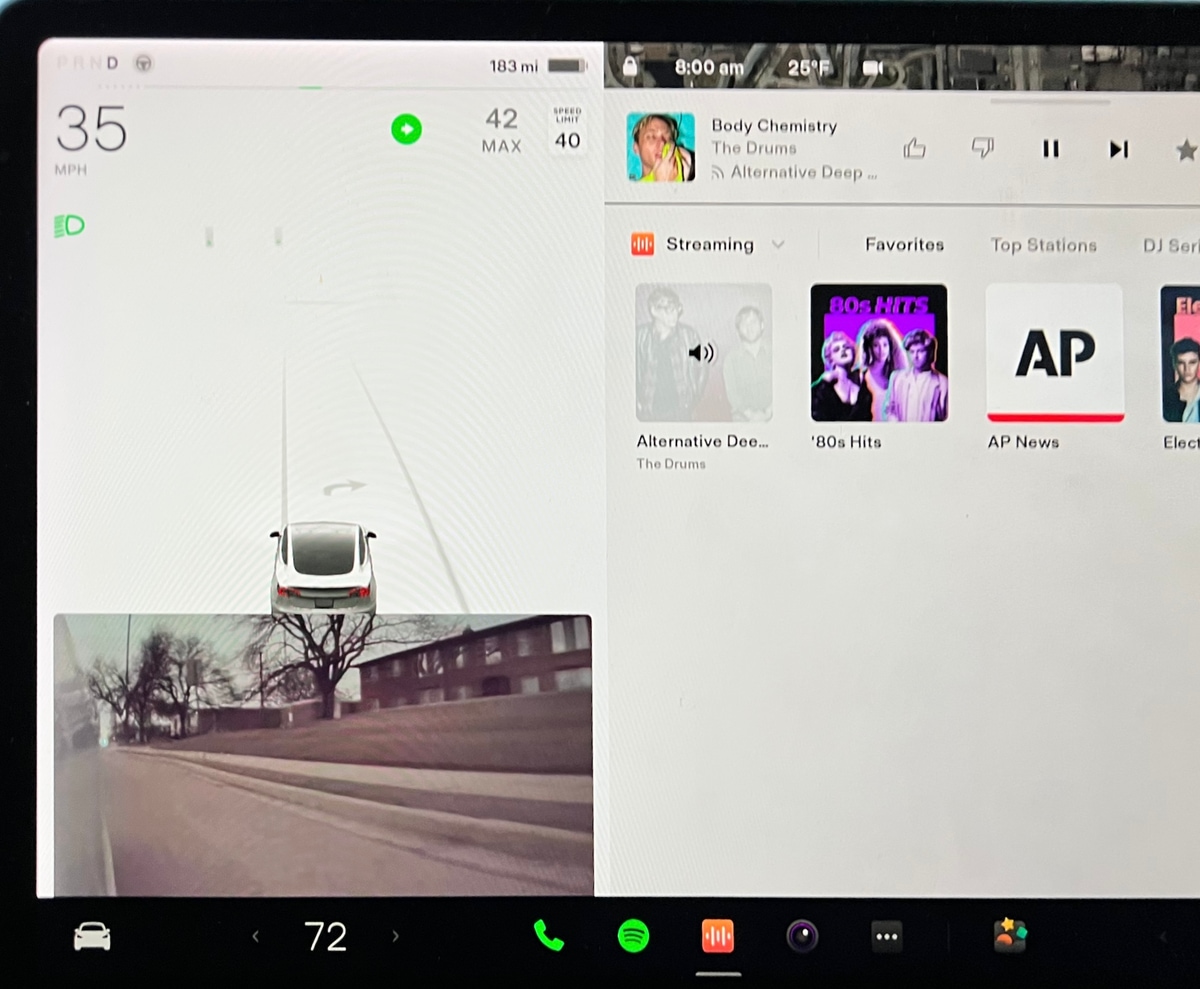Play the '80s Hits station
This screenshot has width=1200, height=989.
coord(879,352)
